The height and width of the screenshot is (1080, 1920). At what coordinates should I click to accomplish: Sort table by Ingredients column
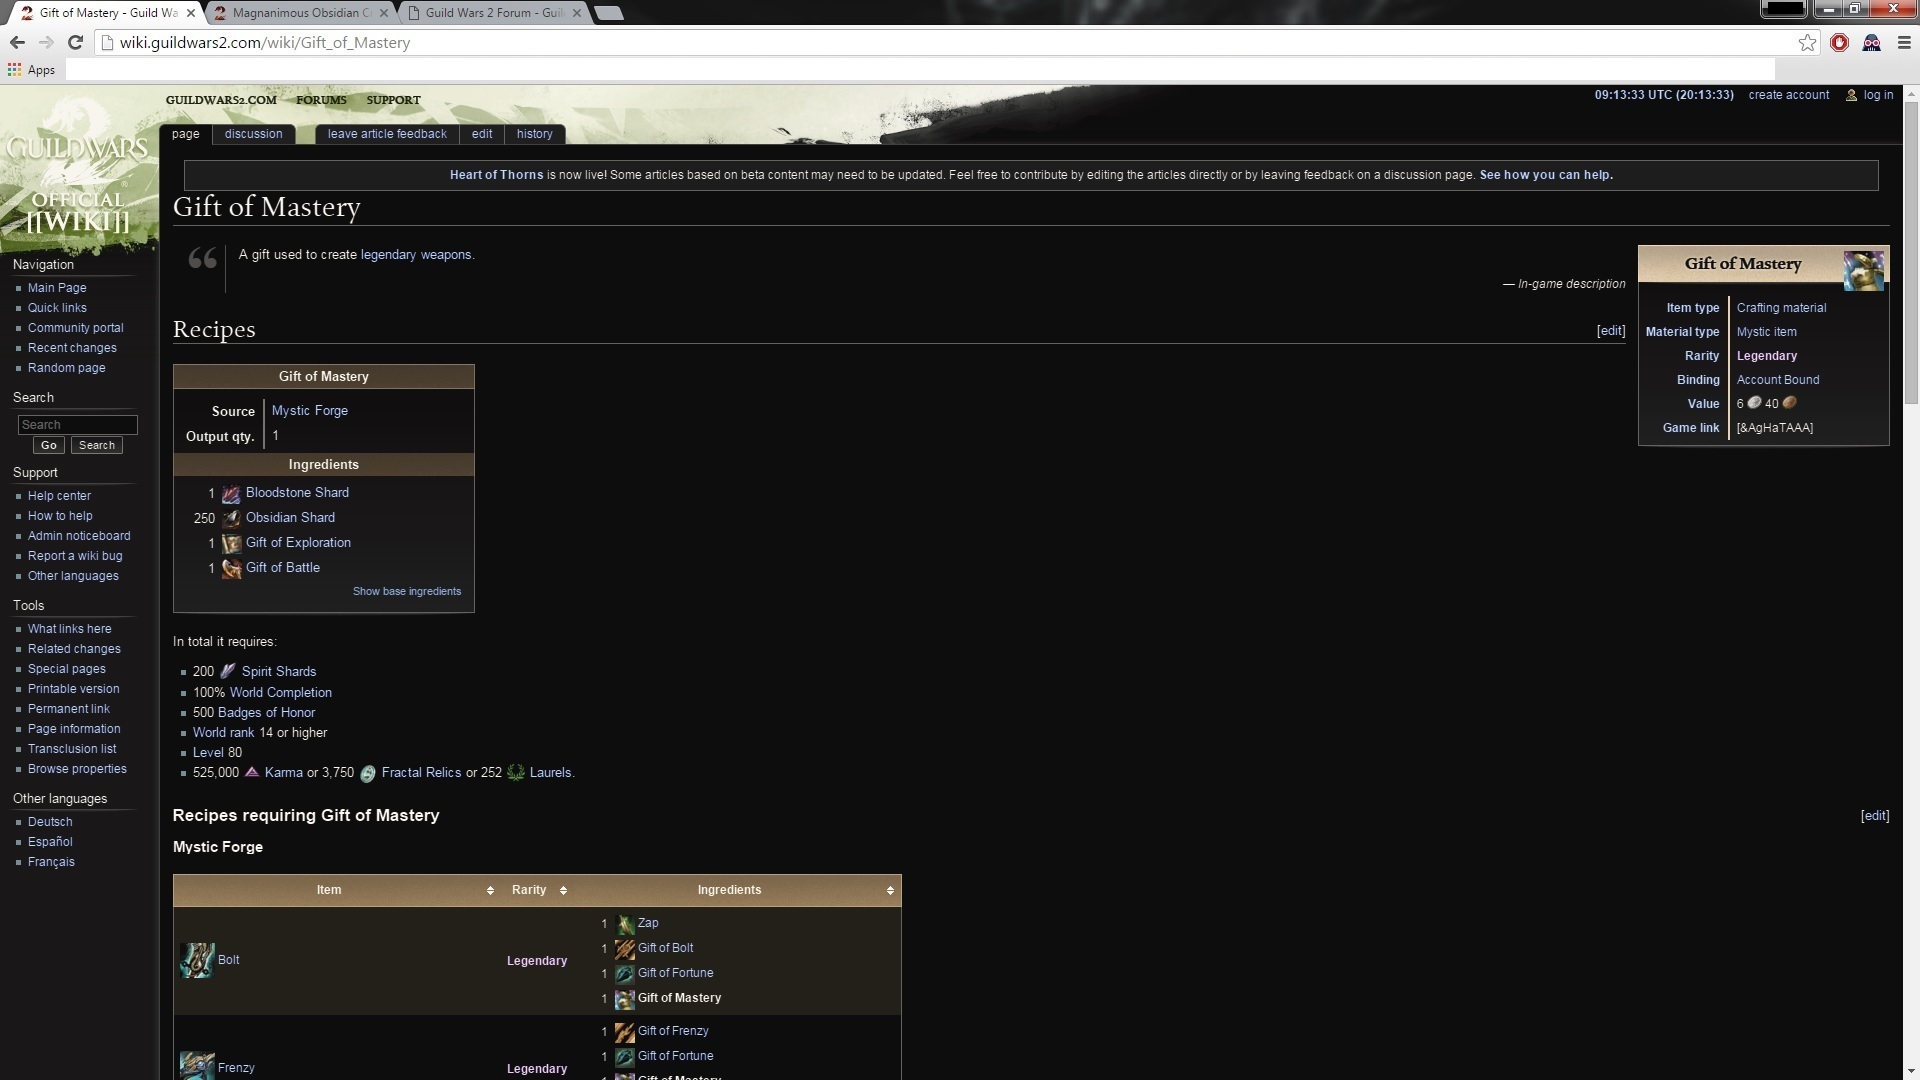point(890,890)
